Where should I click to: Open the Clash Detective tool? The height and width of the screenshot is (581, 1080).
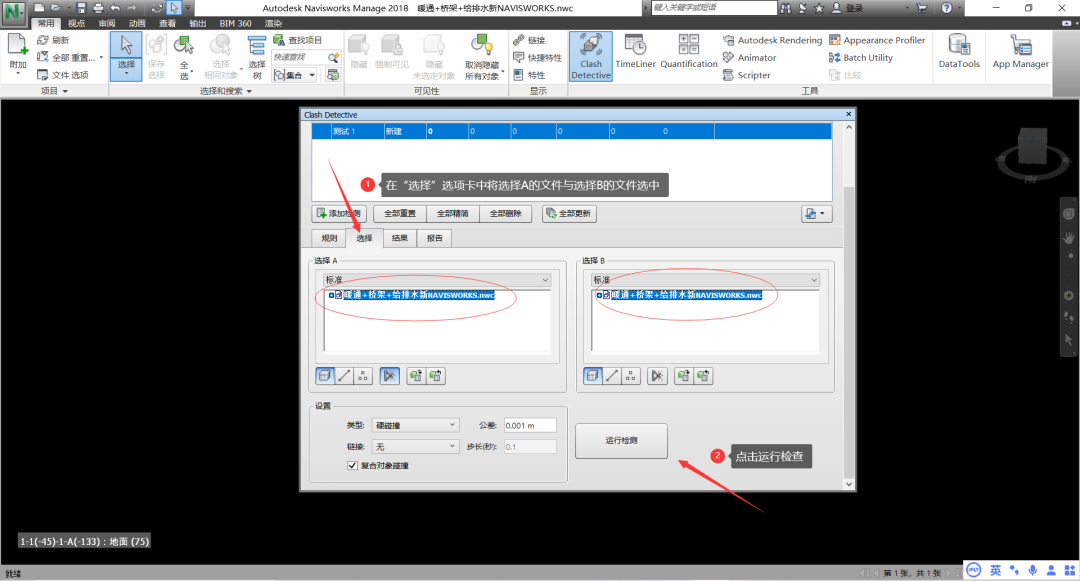click(590, 56)
